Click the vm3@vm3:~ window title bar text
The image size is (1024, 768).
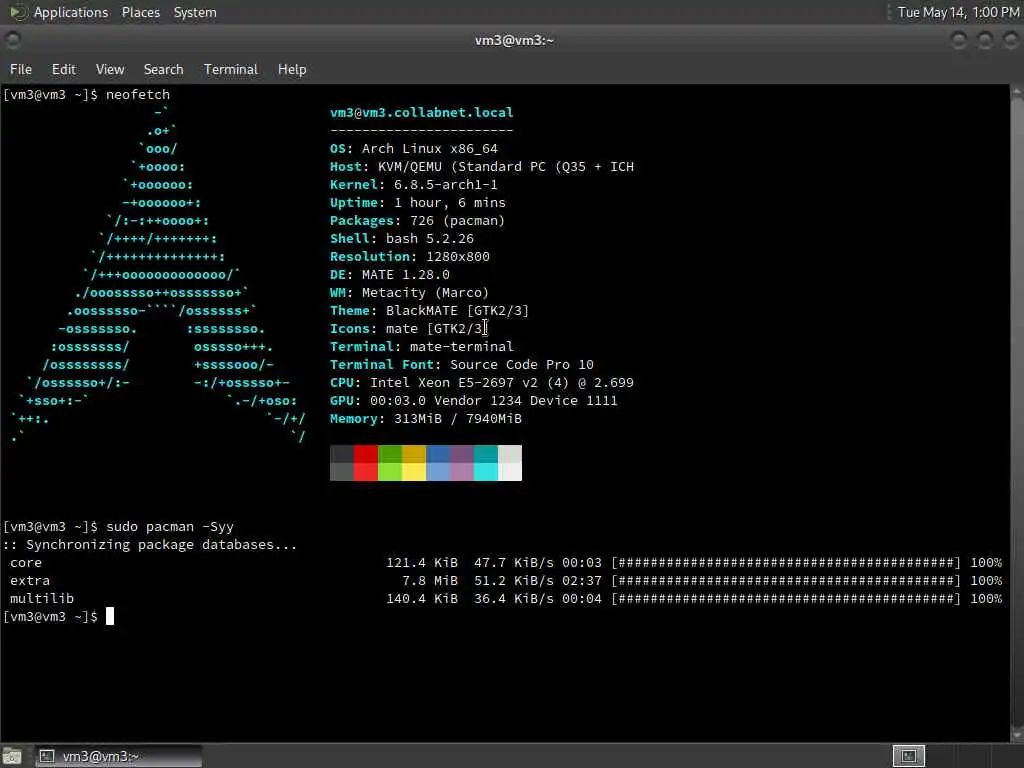click(514, 40)
